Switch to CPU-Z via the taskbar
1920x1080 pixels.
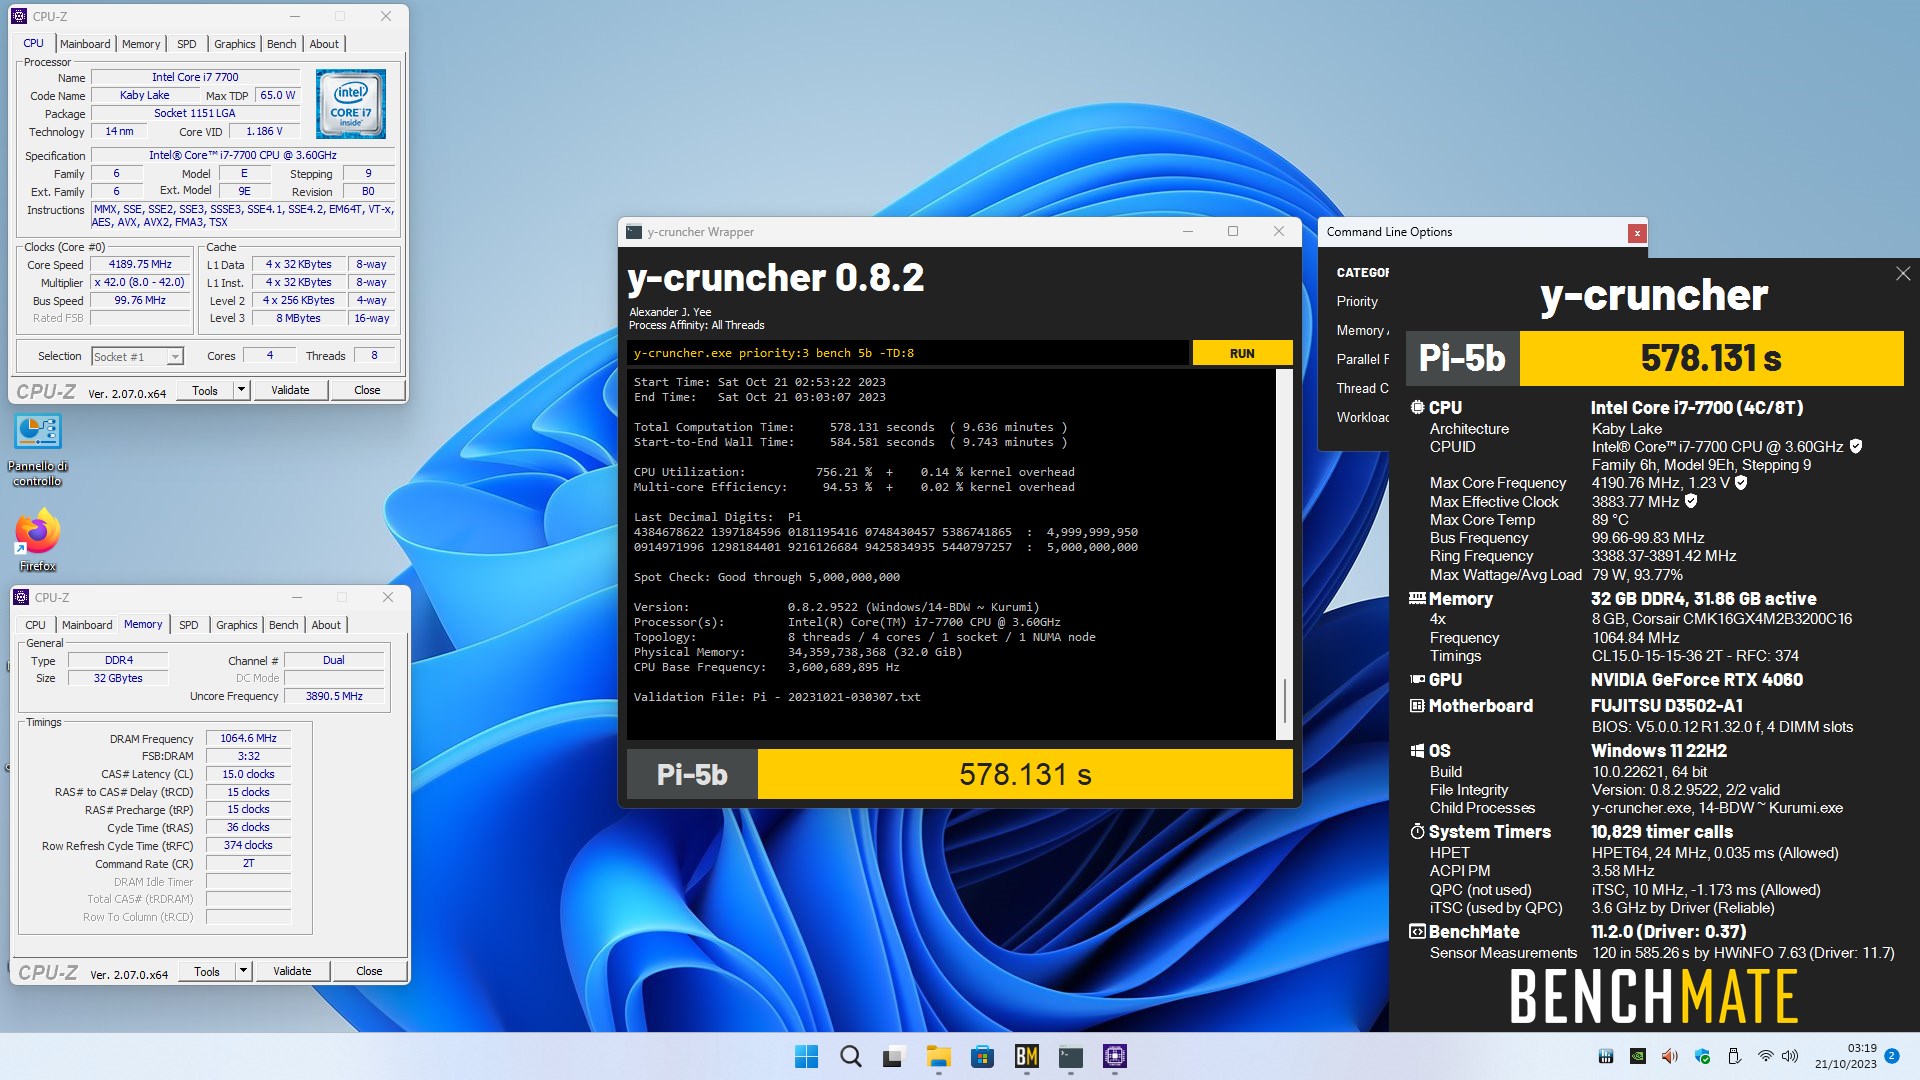point(1114,1056)
